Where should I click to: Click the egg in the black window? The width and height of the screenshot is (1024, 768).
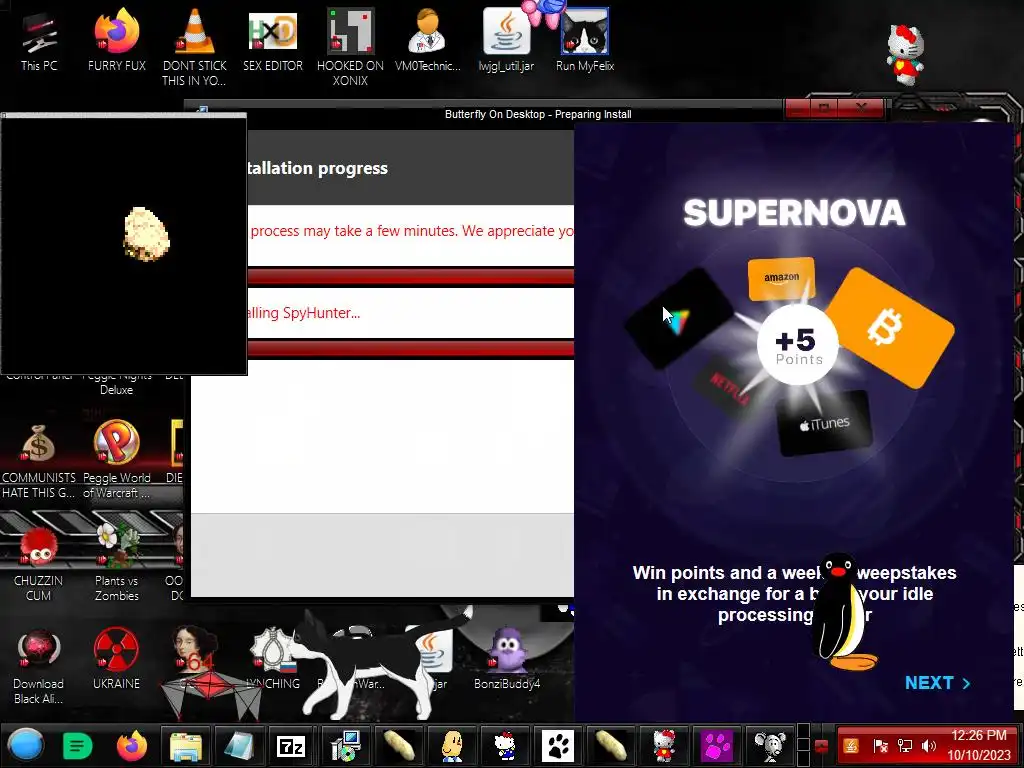(147, 234)
